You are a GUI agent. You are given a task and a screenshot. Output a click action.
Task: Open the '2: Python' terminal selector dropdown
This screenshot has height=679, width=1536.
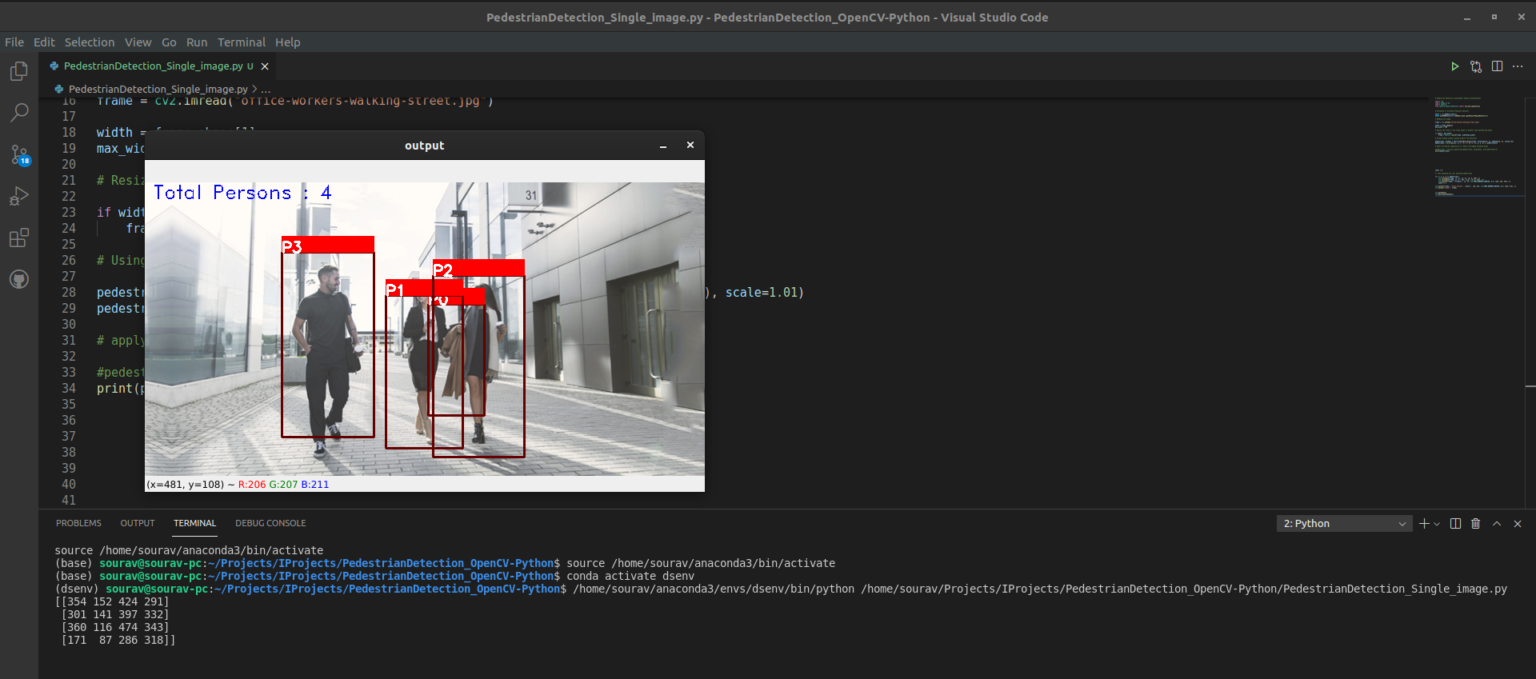point(1345,523)
